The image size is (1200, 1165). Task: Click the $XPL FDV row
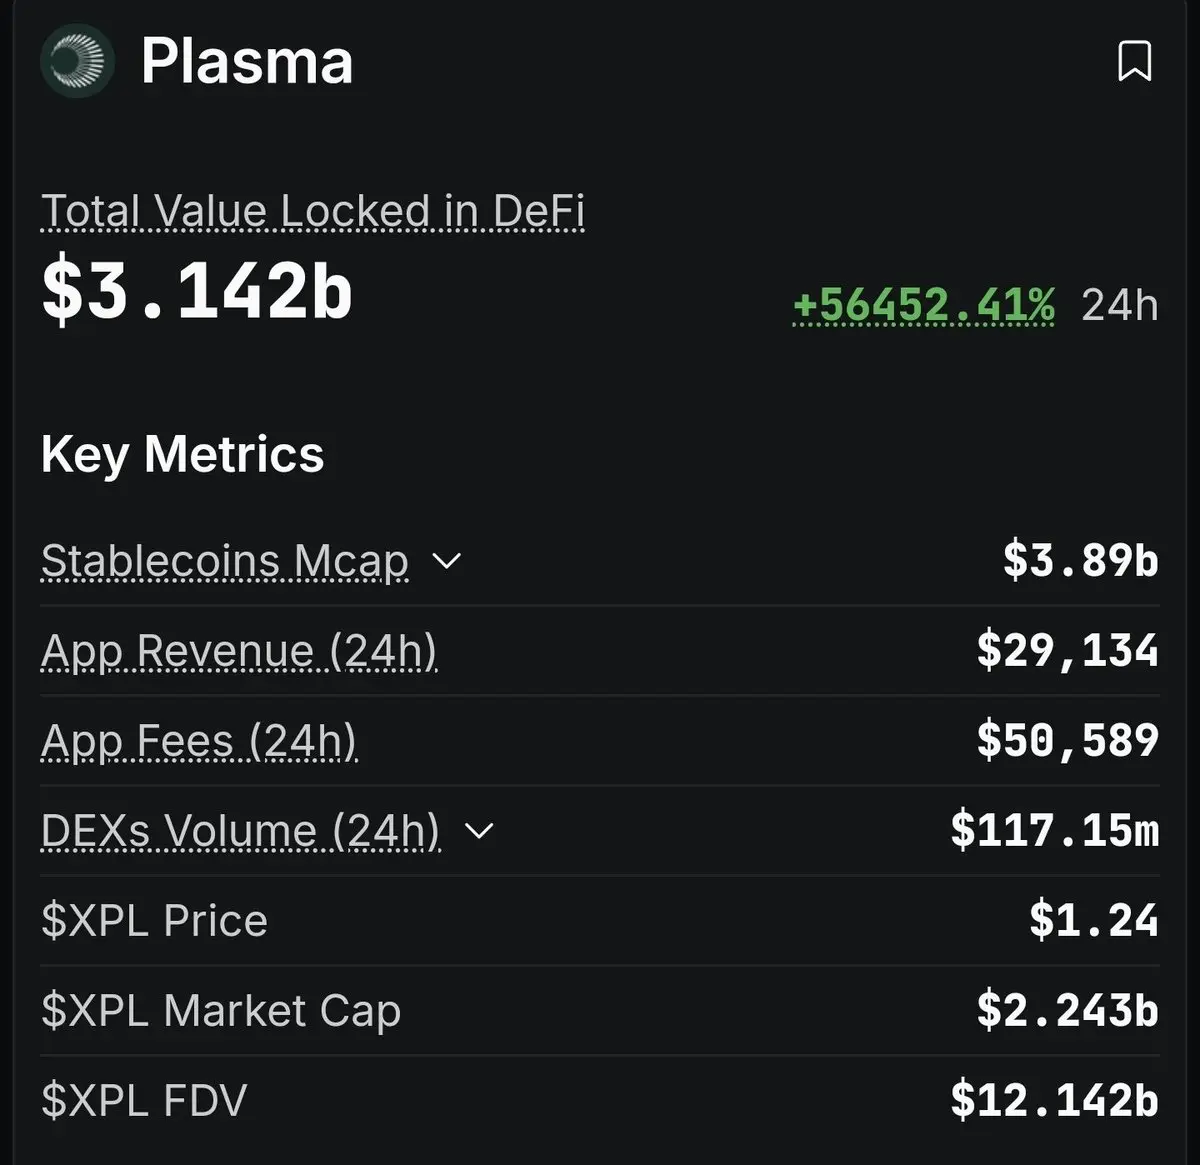(600, 1101)
